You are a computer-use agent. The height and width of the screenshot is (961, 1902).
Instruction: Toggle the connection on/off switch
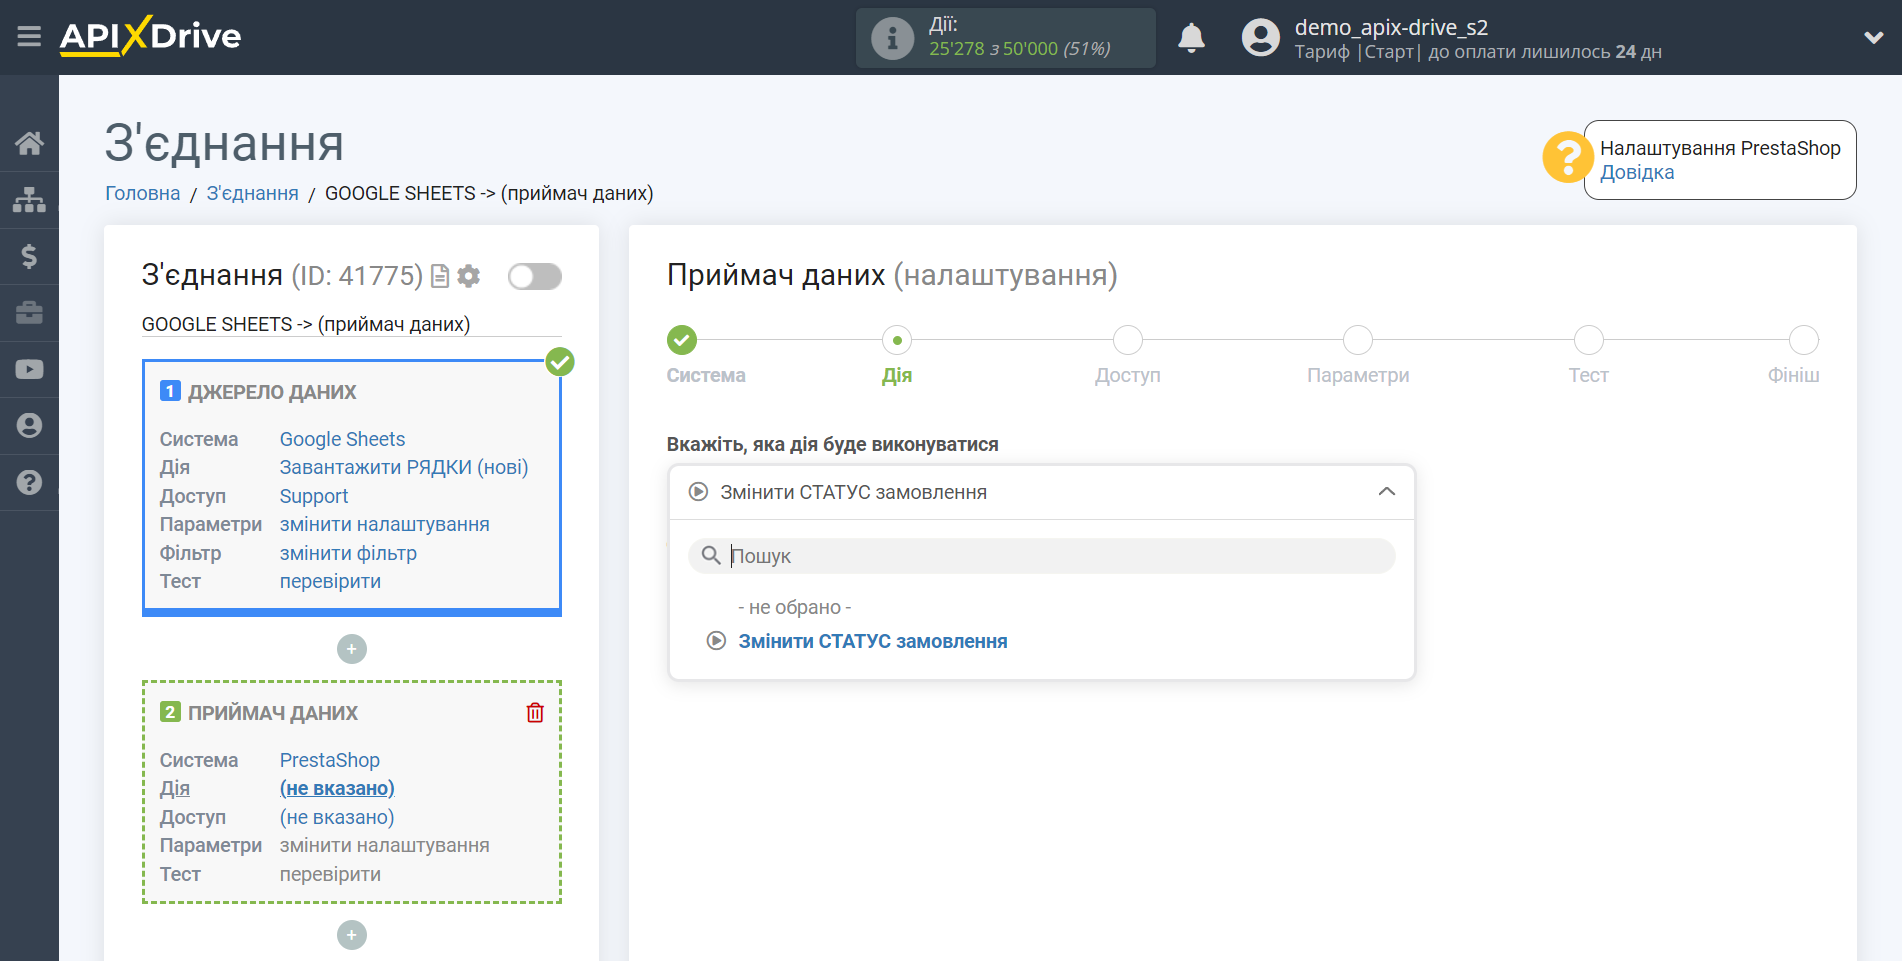(534, 276)
